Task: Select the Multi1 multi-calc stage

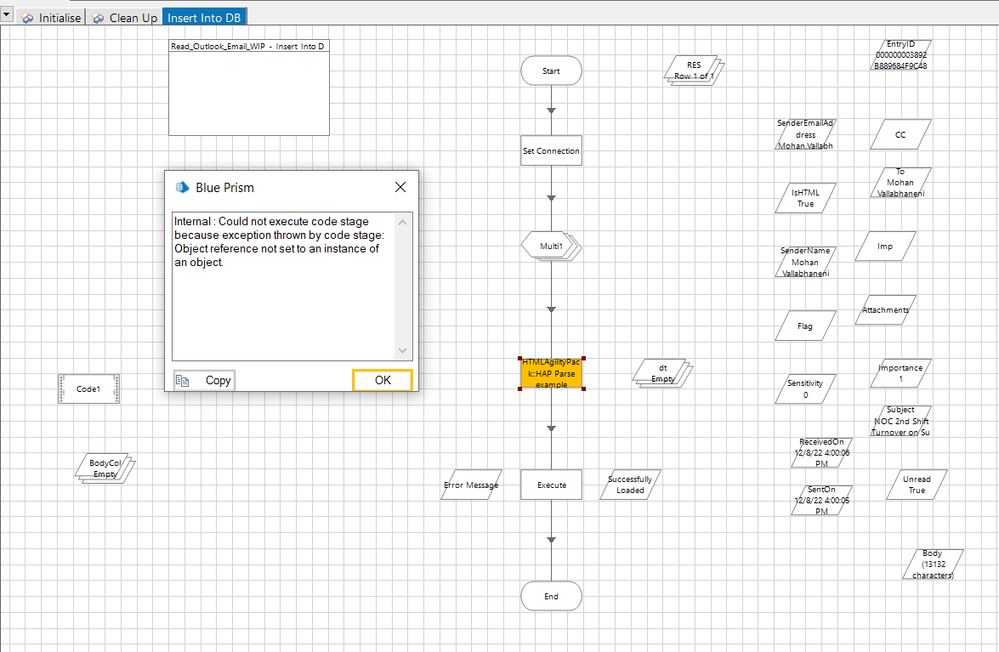Action: (551, 246)
